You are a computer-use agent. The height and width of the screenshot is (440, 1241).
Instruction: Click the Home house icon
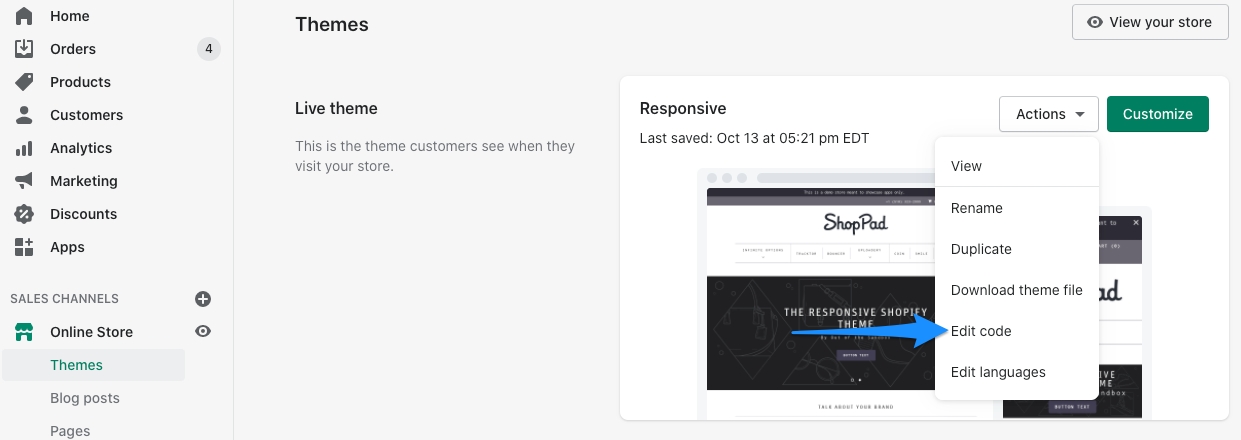[x=24, y=16]
